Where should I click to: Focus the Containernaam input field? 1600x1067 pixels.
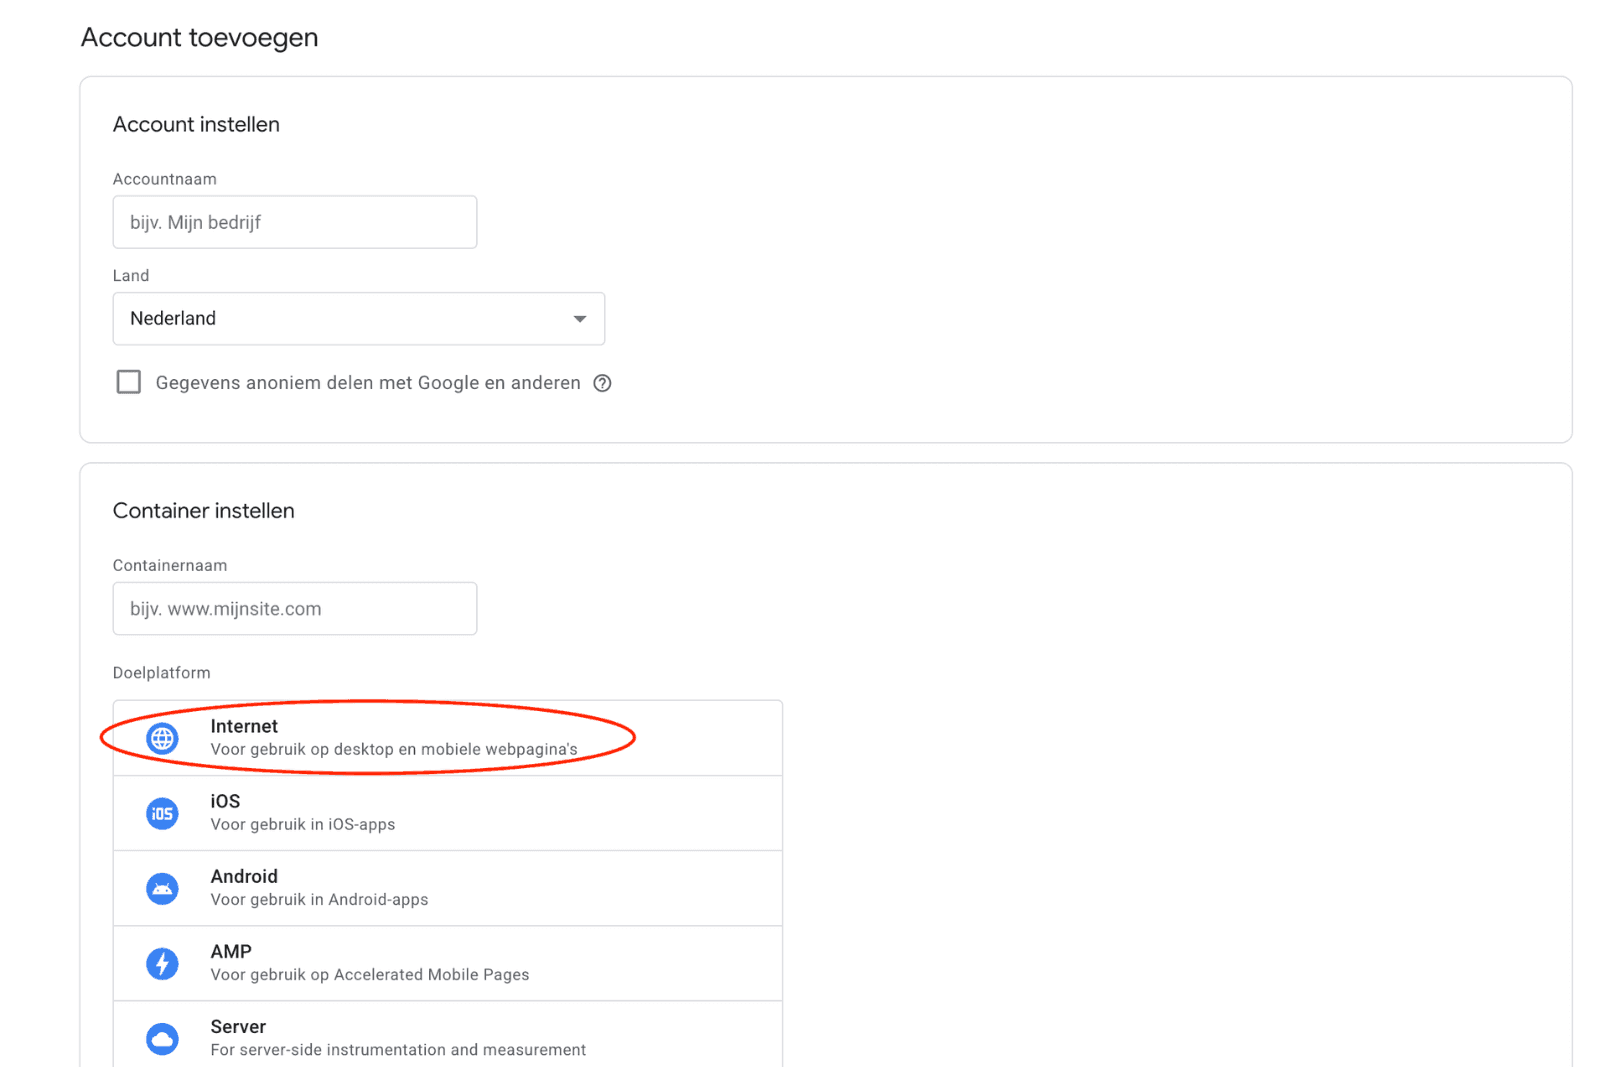coord(295,608)
